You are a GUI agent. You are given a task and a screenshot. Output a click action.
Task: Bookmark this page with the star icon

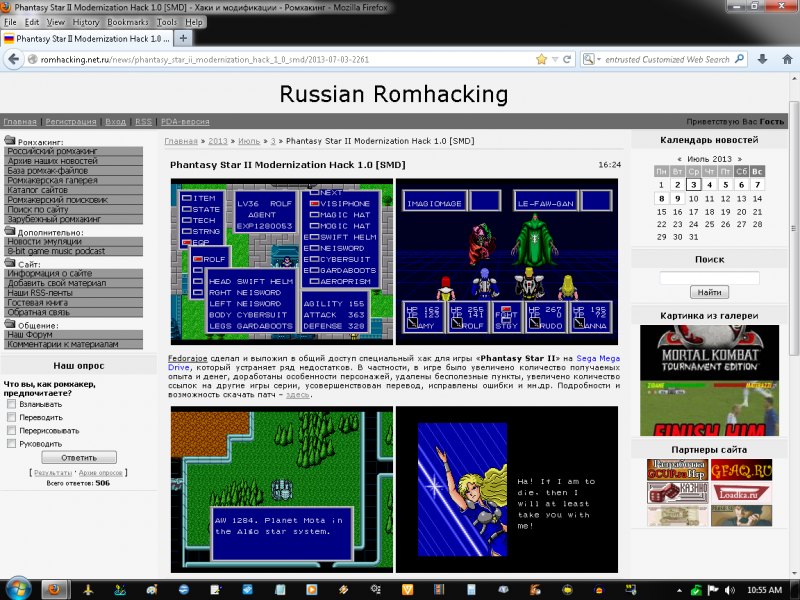click(x=541, y=59)
